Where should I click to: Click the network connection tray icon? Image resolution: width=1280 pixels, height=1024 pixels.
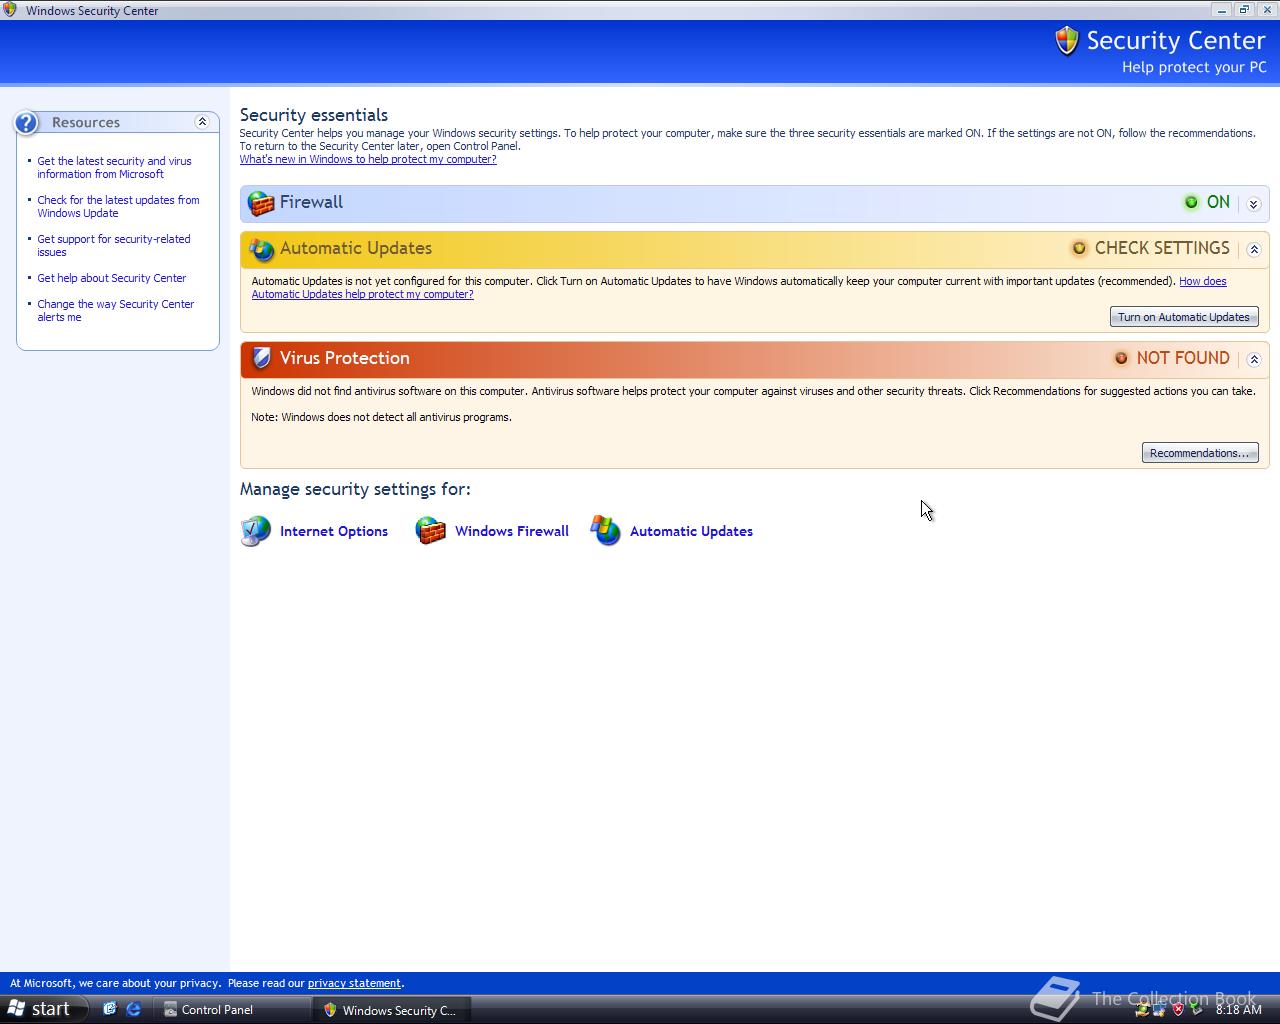(x=1160, y=1009)
